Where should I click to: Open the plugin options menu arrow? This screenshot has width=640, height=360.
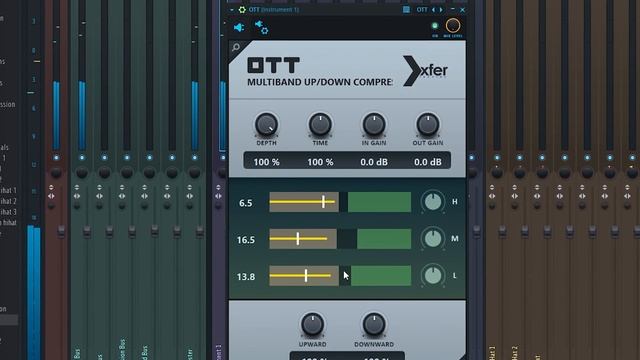coord(232,9)
